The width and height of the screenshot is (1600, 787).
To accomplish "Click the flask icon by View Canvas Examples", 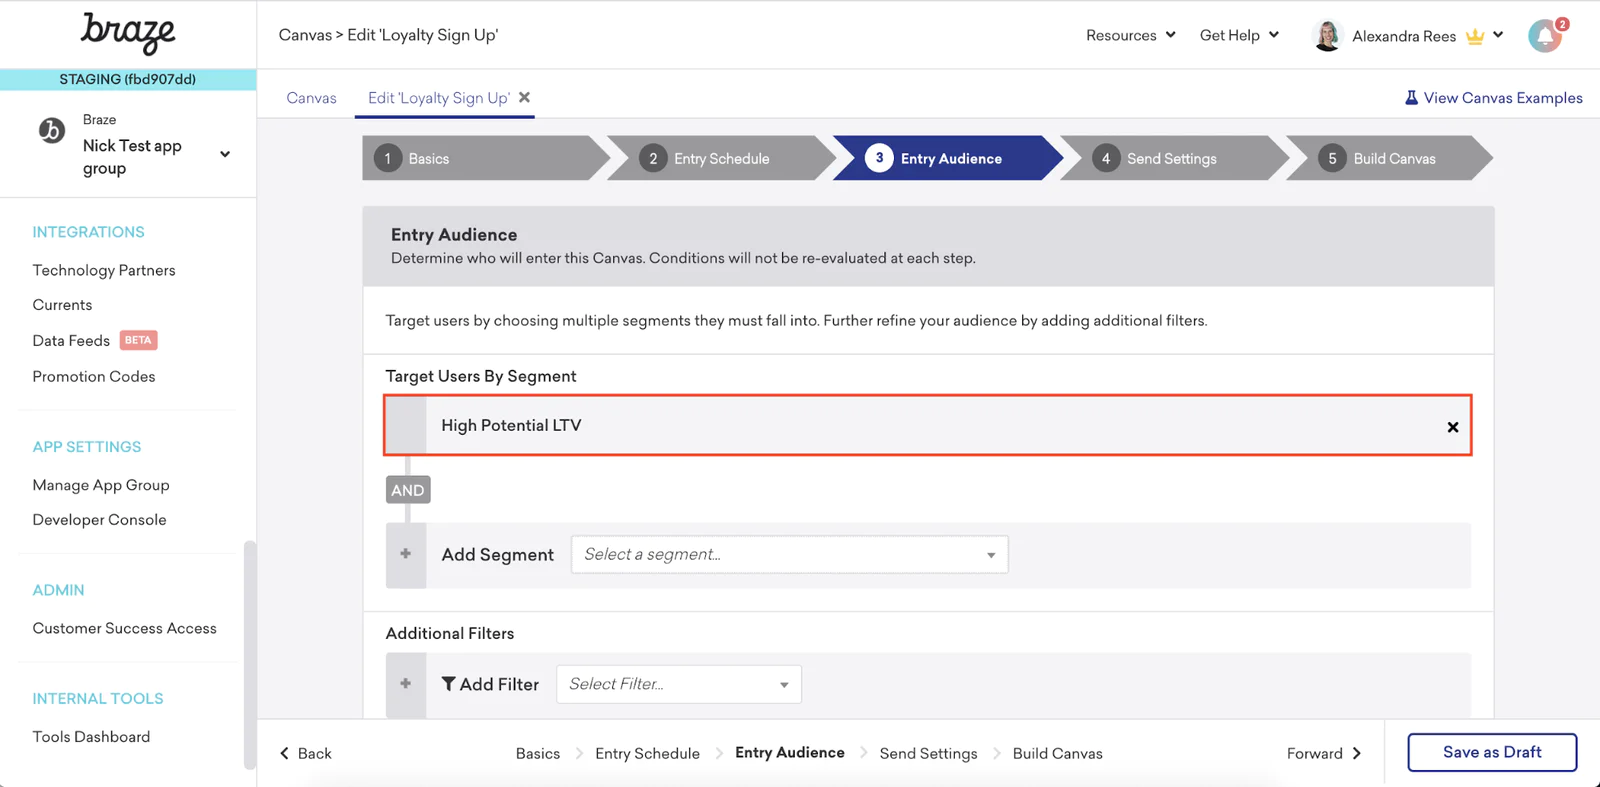I will (x=1411, y=97).
